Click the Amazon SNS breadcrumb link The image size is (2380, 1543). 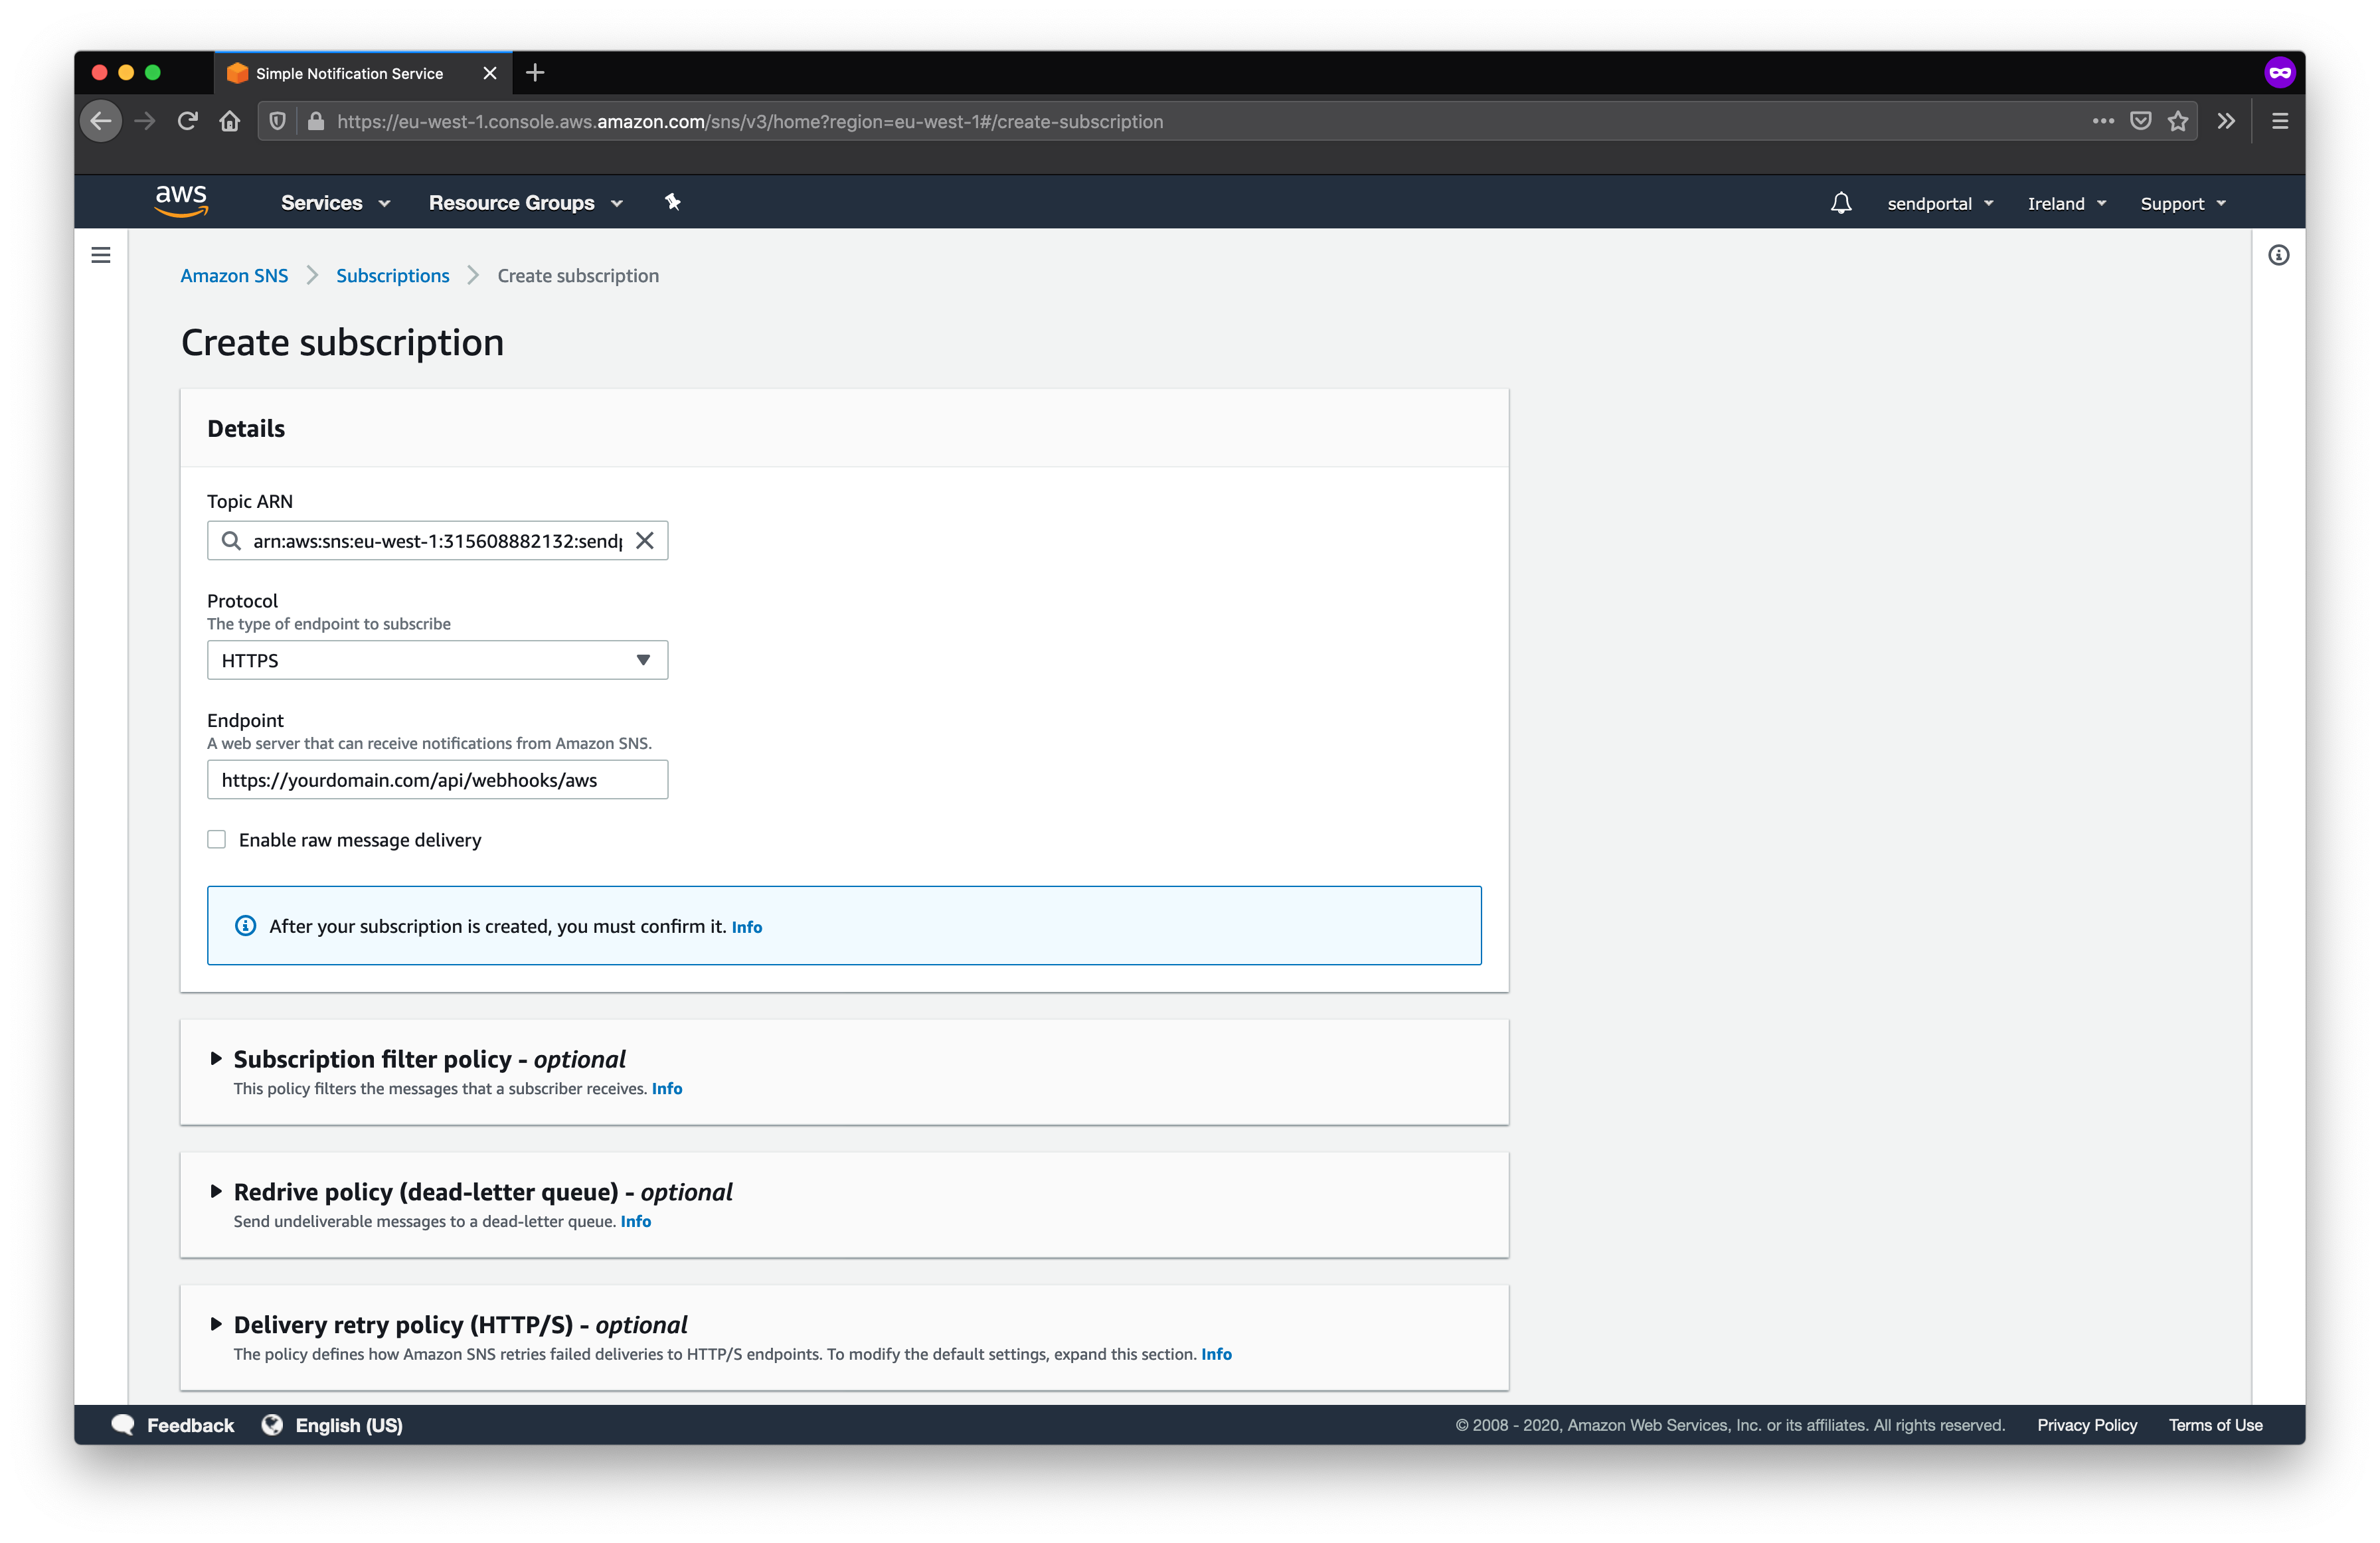click(234, 276)
